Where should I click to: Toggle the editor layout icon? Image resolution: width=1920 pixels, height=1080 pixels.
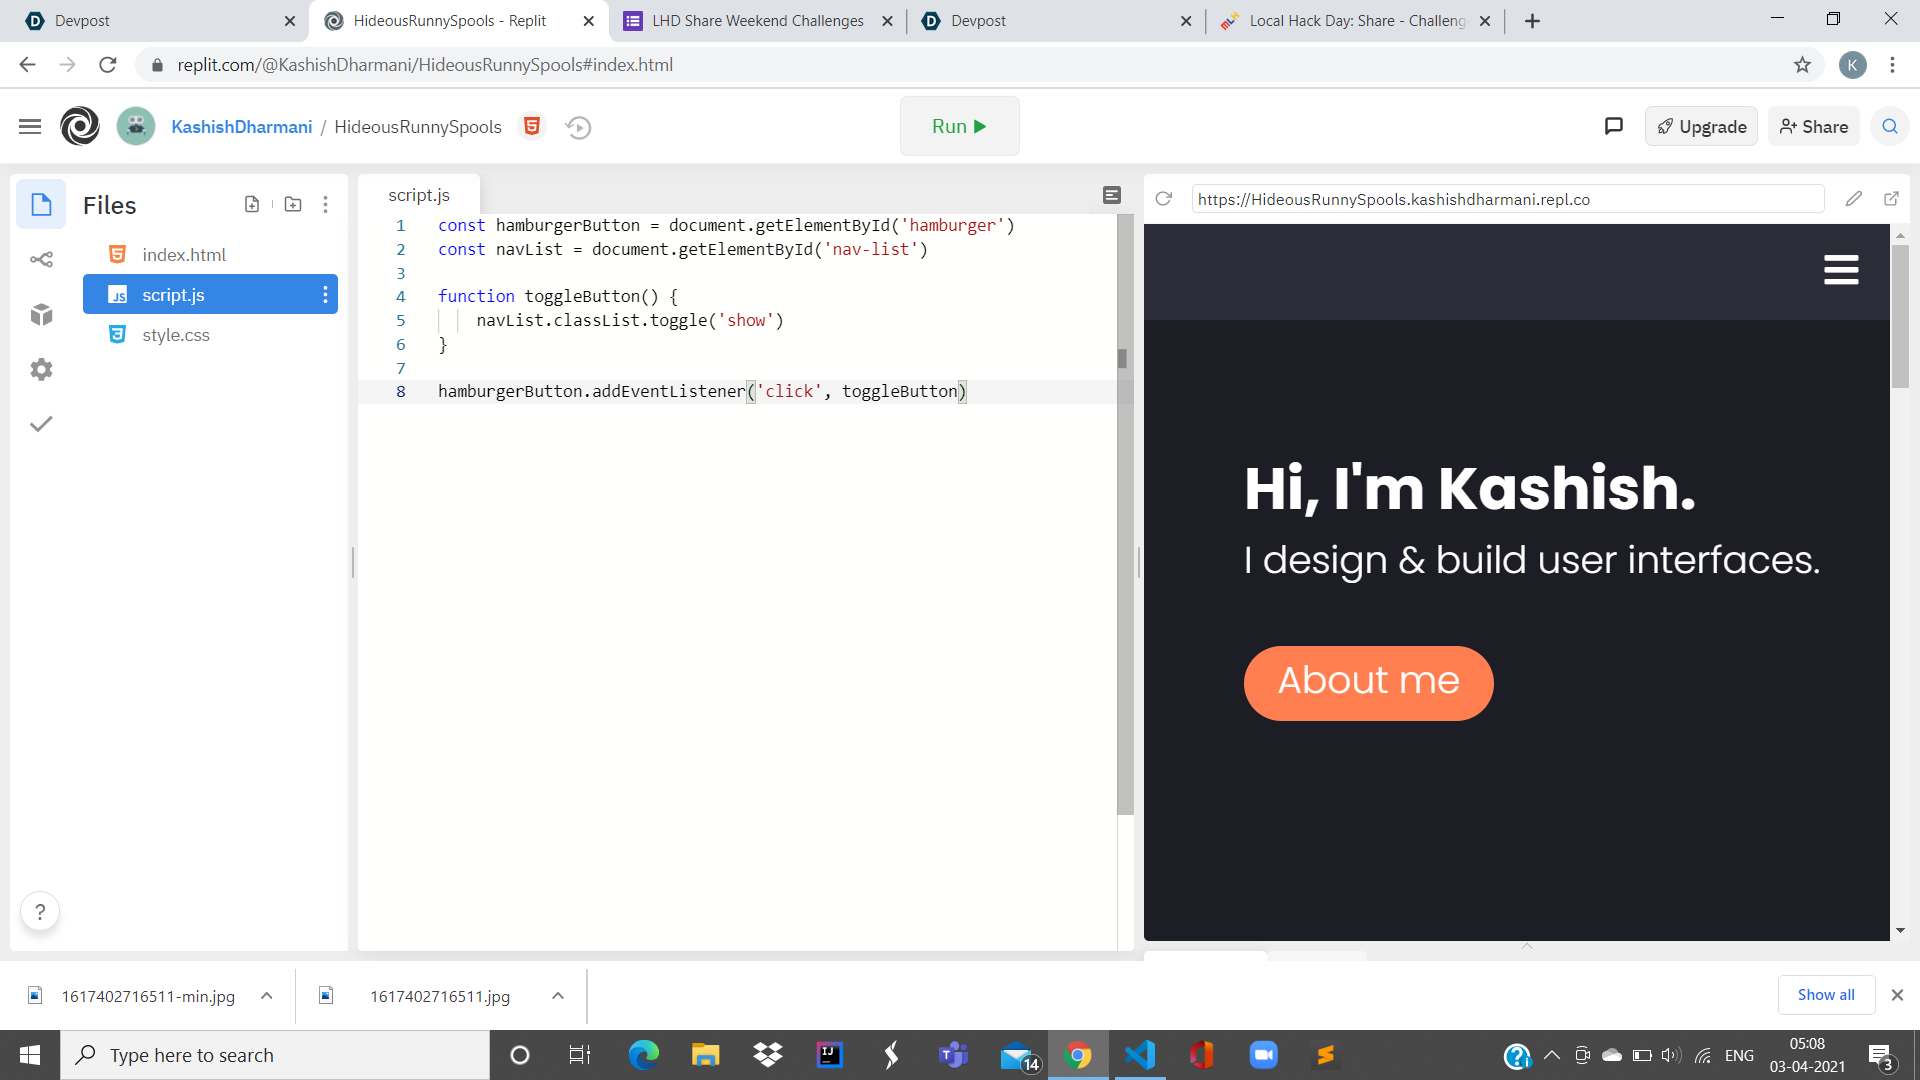click(x=1112, y=195)
